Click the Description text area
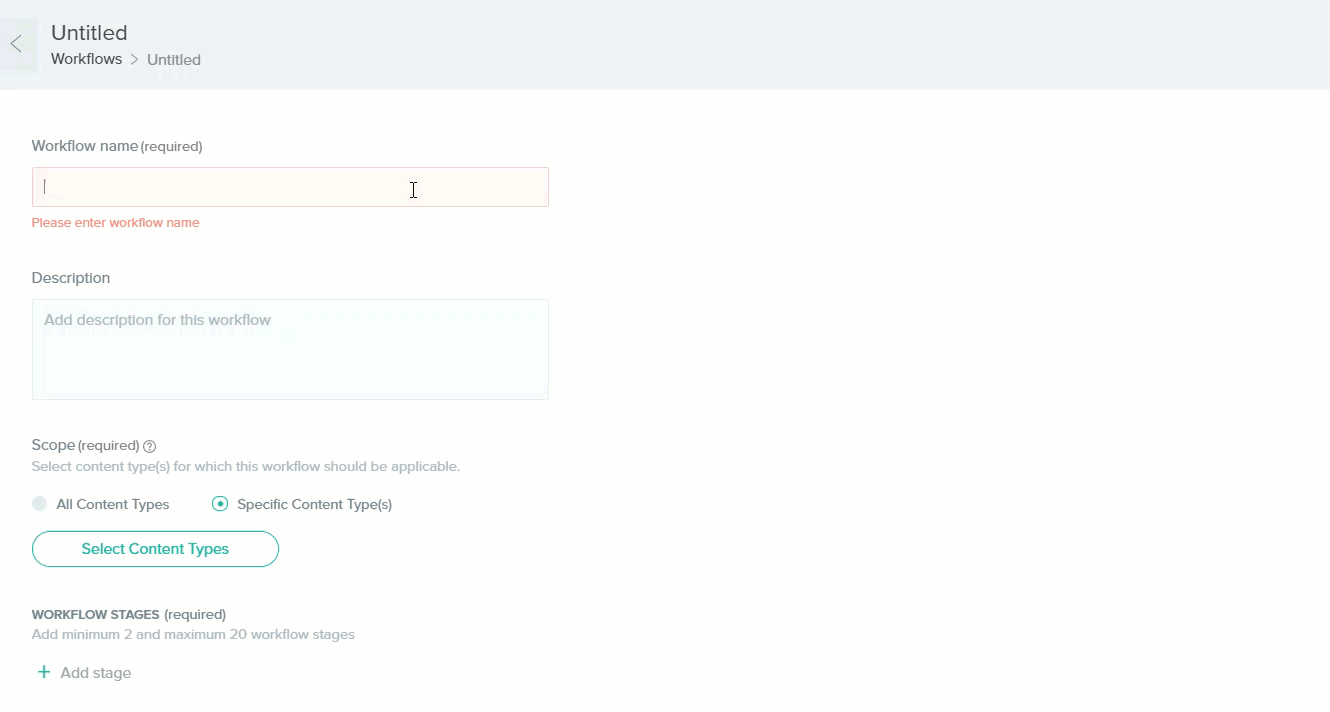 point(290,349)
